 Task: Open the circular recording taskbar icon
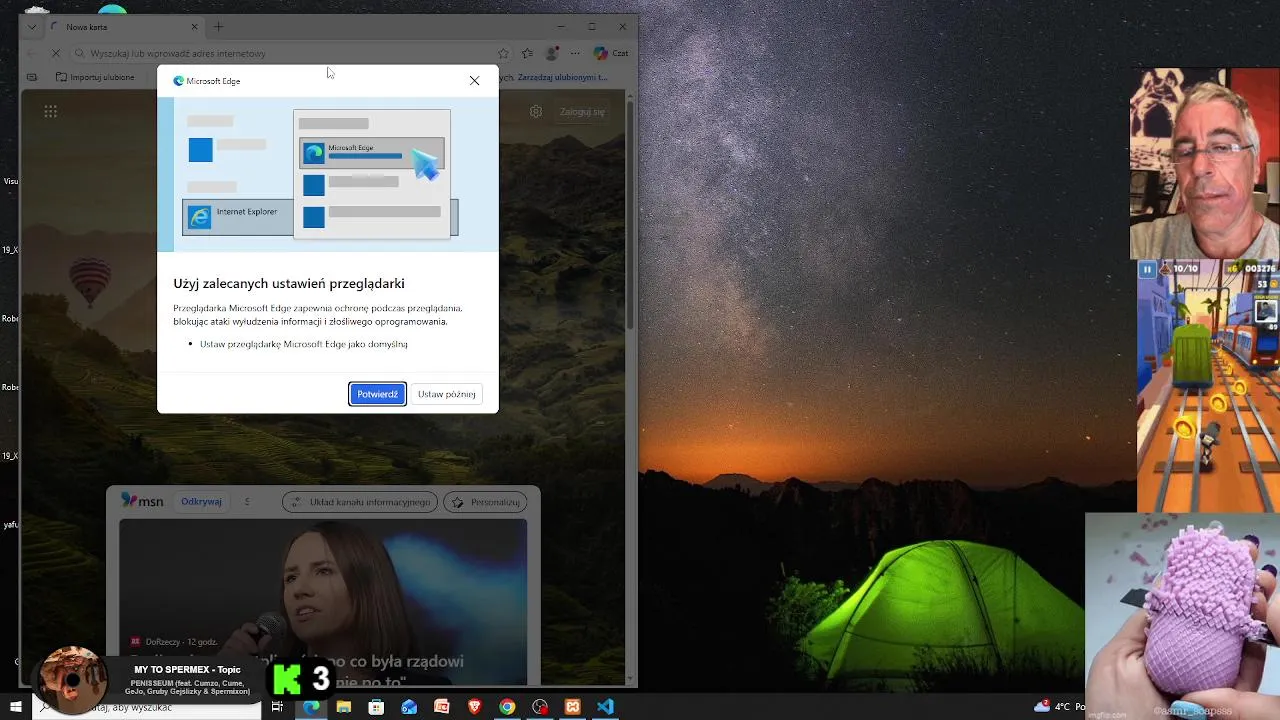(540, 707)
